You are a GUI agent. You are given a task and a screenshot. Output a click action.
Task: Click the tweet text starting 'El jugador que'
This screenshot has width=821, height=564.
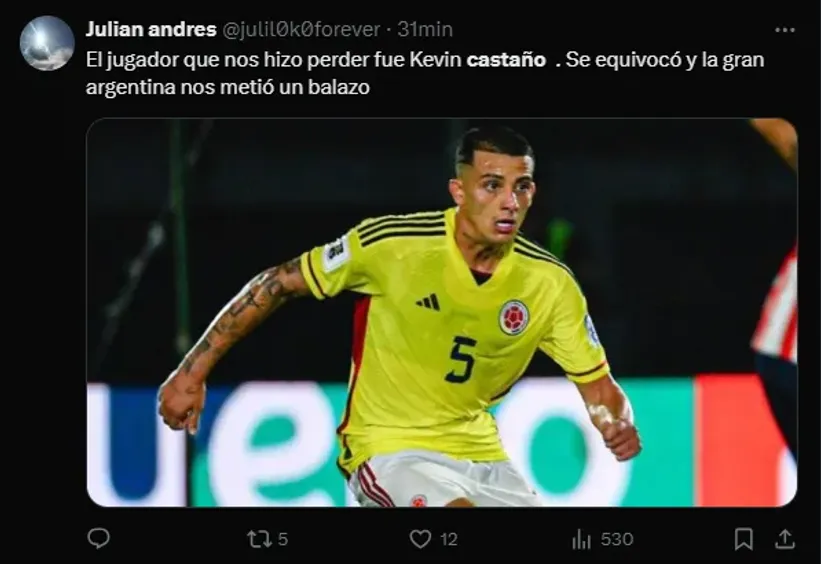425,73
